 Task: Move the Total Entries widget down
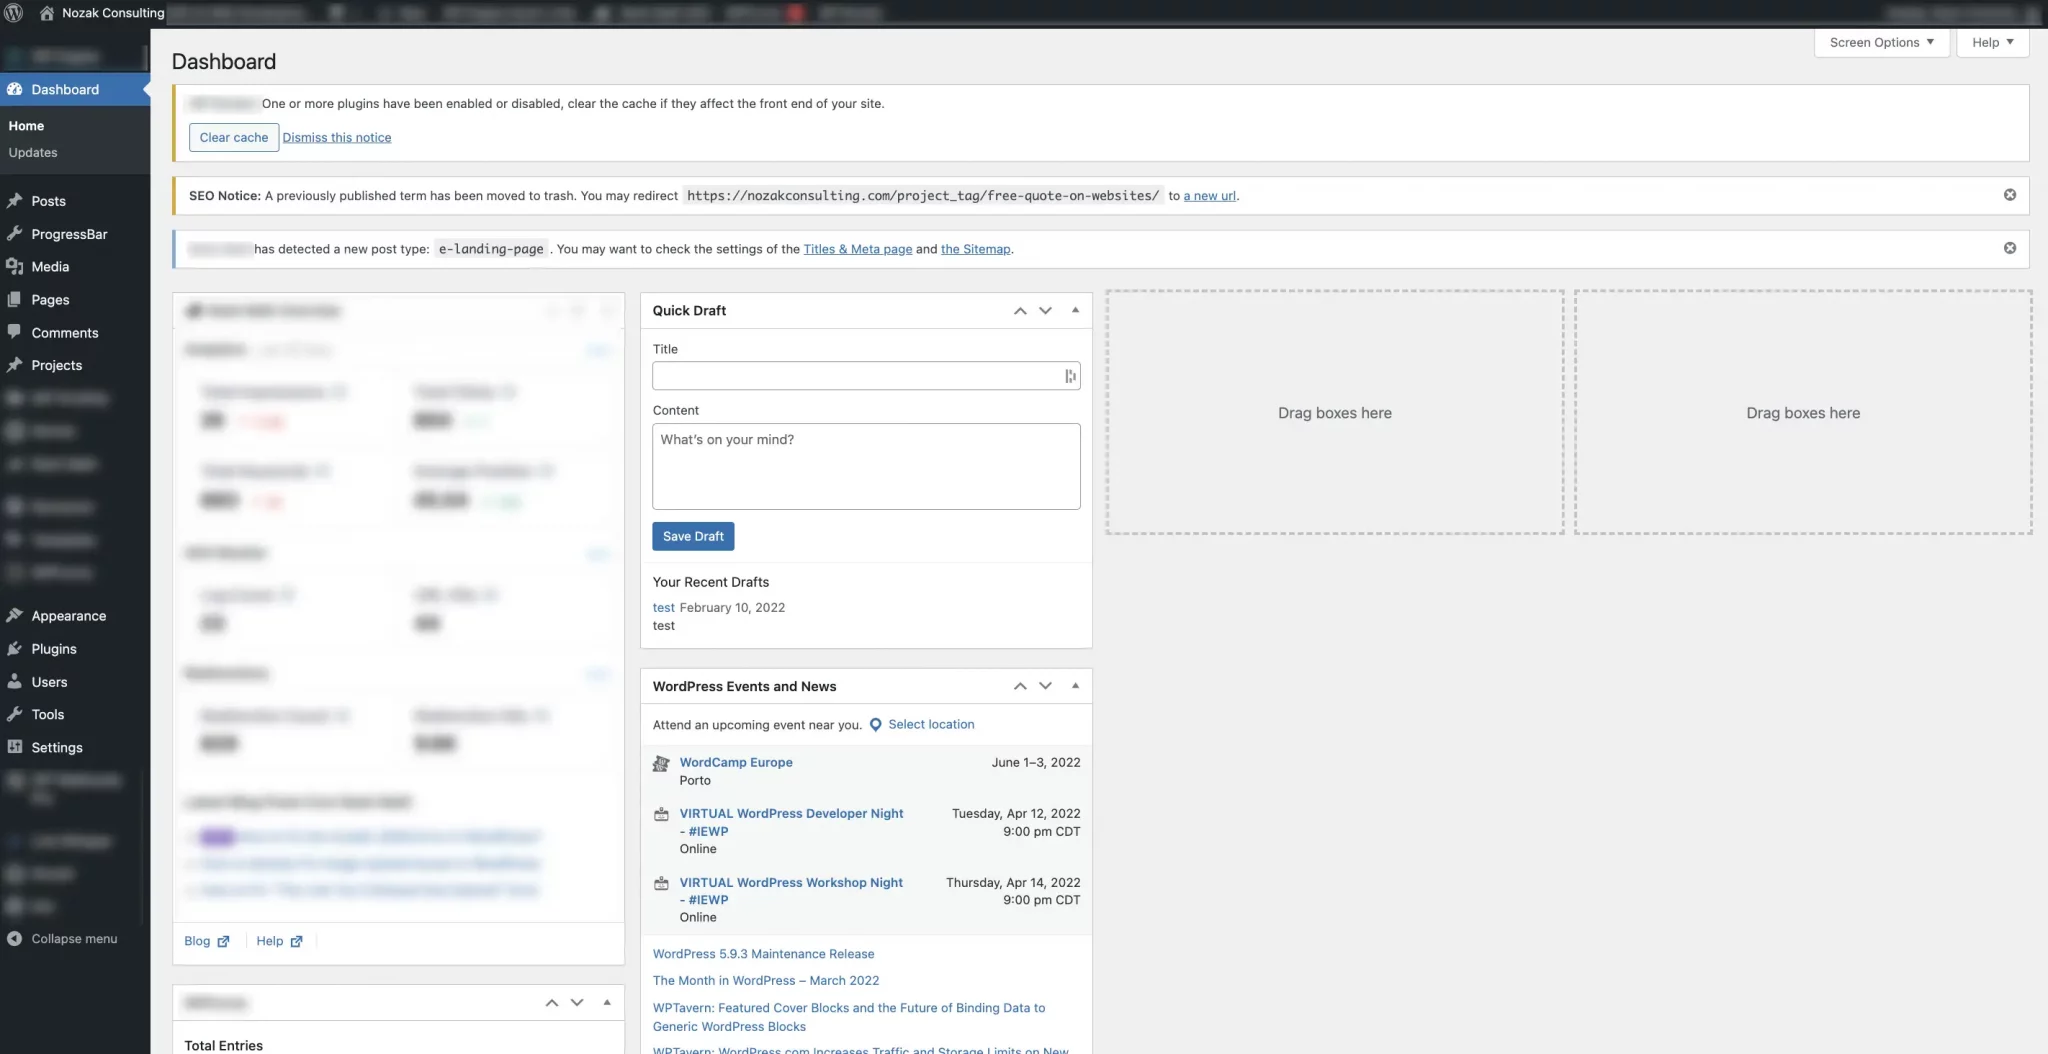(577, 1003)
